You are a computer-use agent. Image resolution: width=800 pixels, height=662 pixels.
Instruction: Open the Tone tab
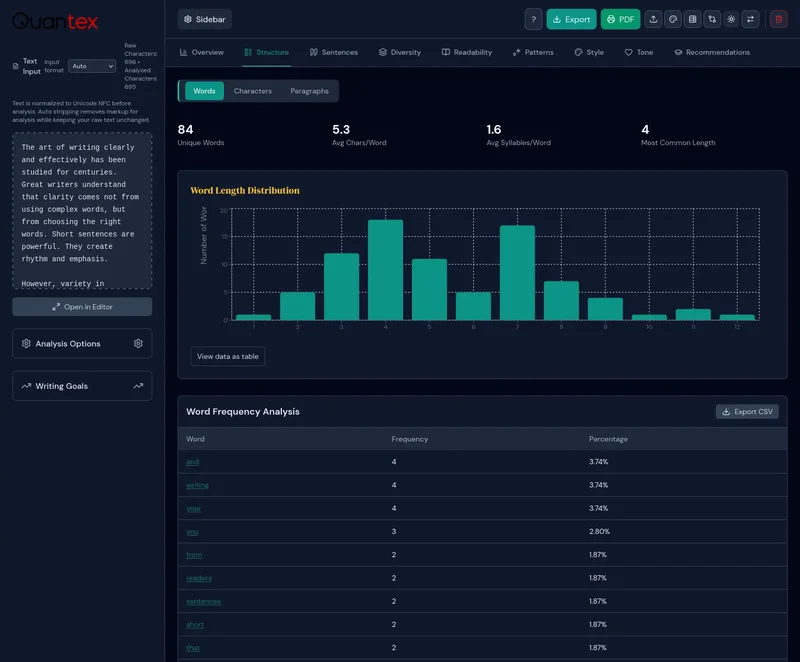[639, 52]
